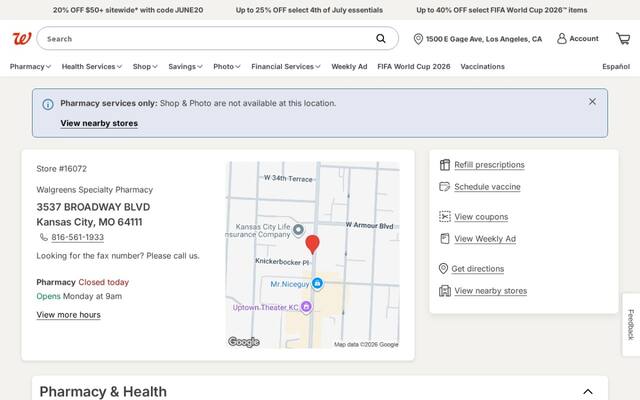Screen dimensions: 640x400
Task: Click View nearby stores in the side panel
Action: 491,291
